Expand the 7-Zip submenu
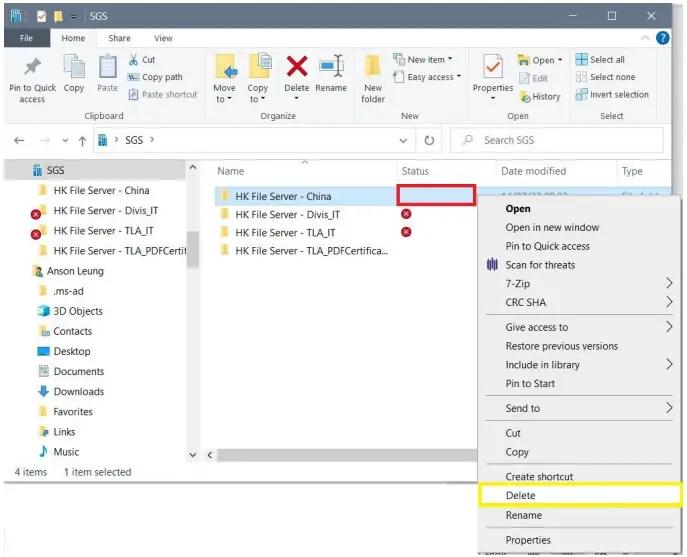 (668, 284)
